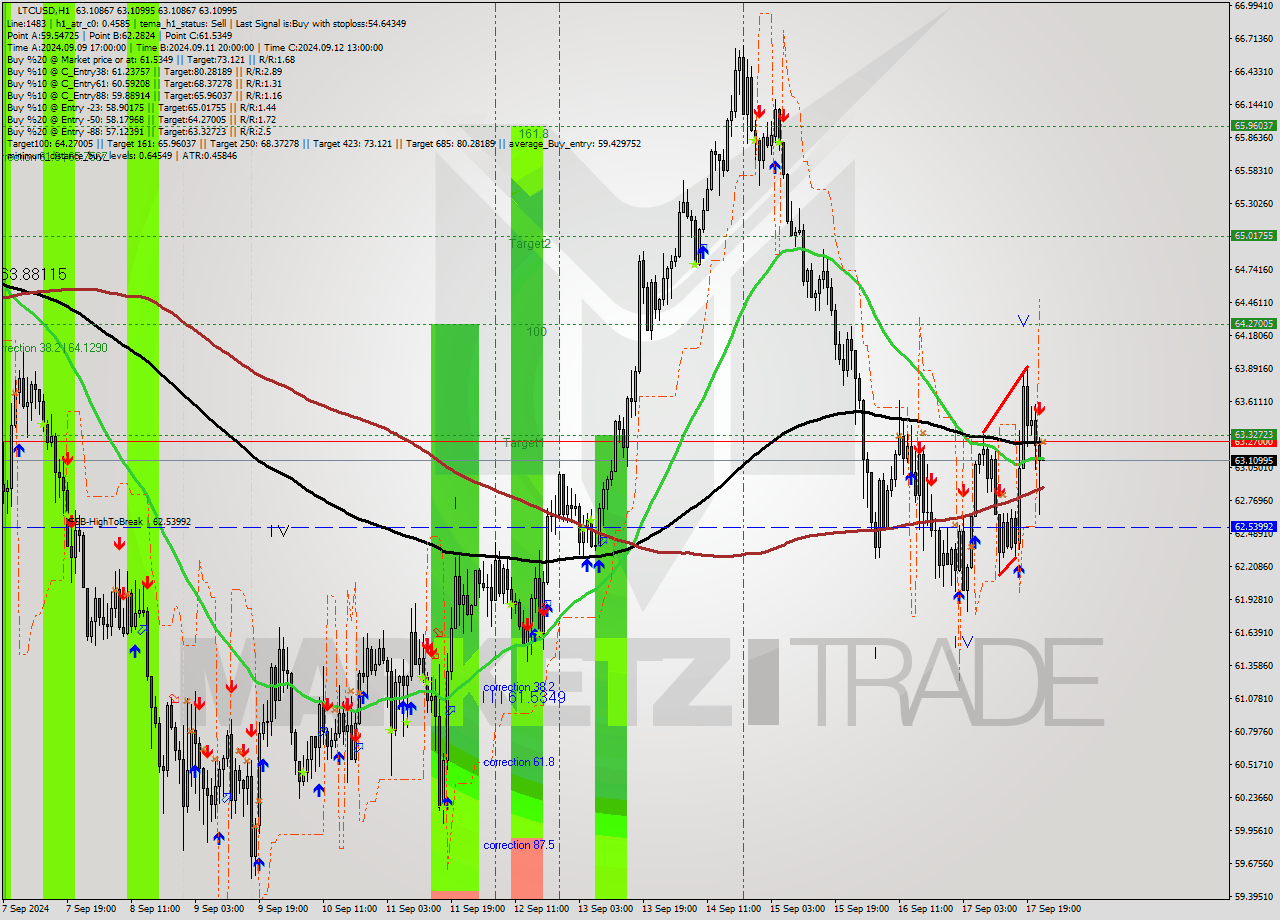Click the 66.99940 top price scale value

tap(1254, 5)
